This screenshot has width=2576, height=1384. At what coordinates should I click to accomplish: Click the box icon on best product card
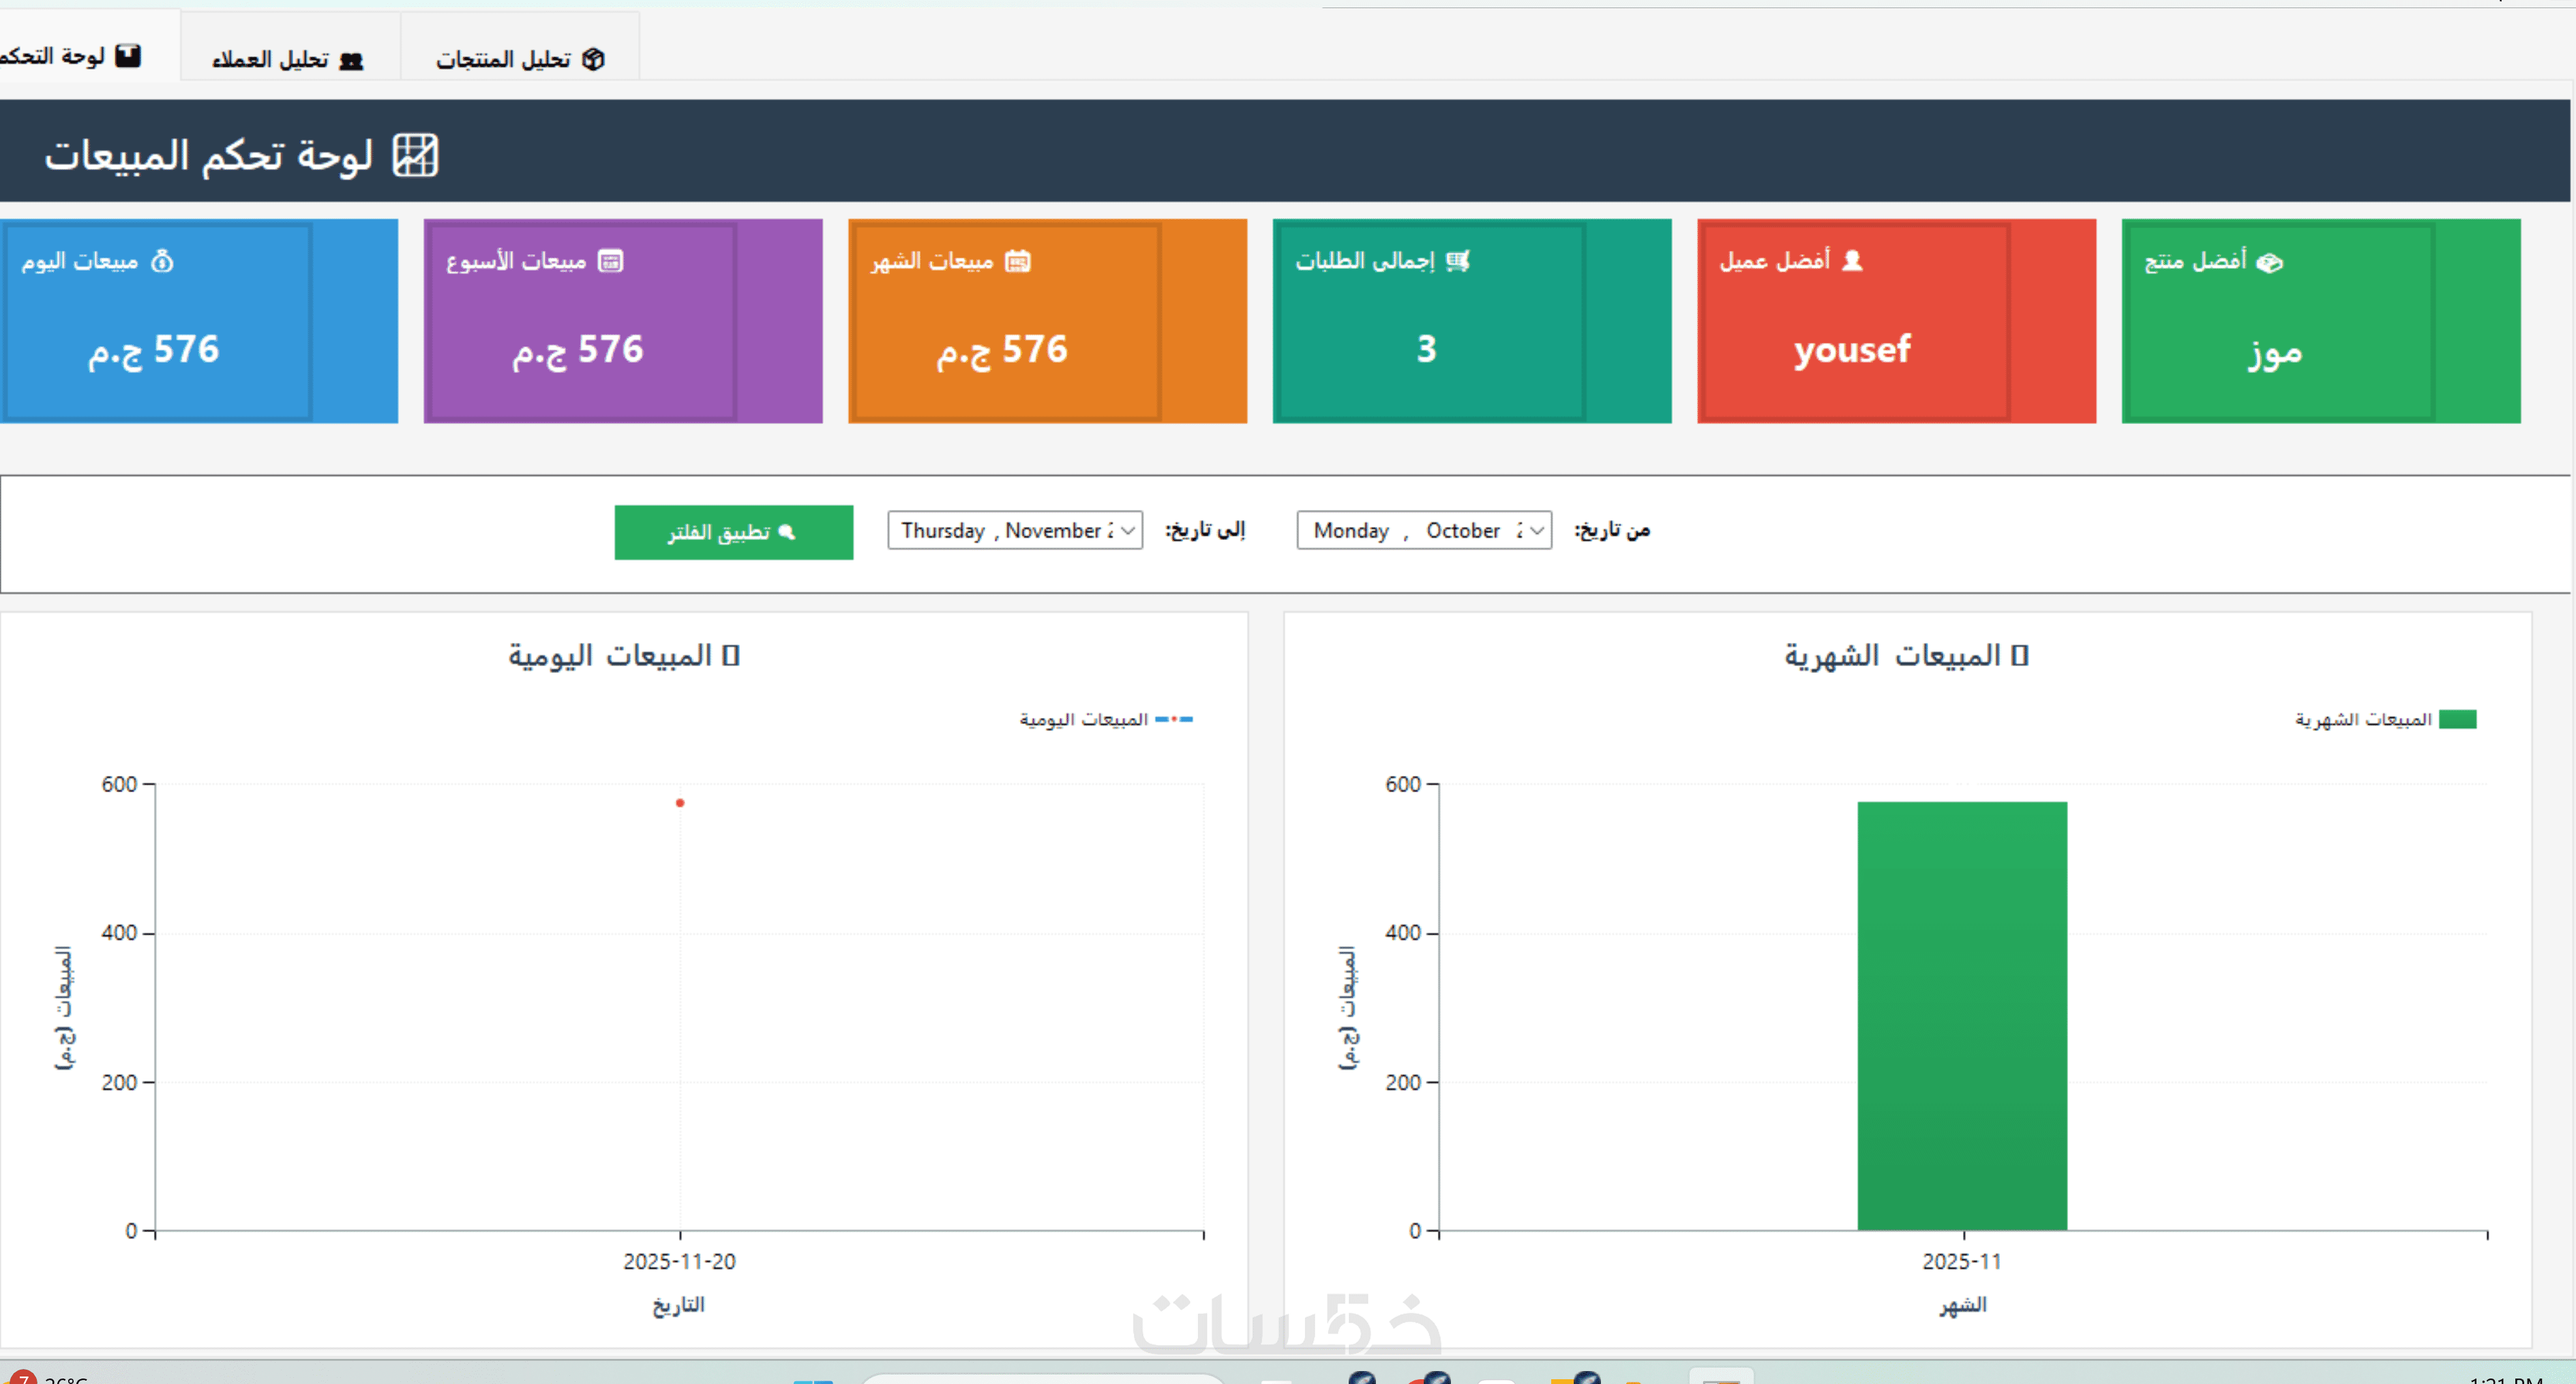pos(2270,262)
